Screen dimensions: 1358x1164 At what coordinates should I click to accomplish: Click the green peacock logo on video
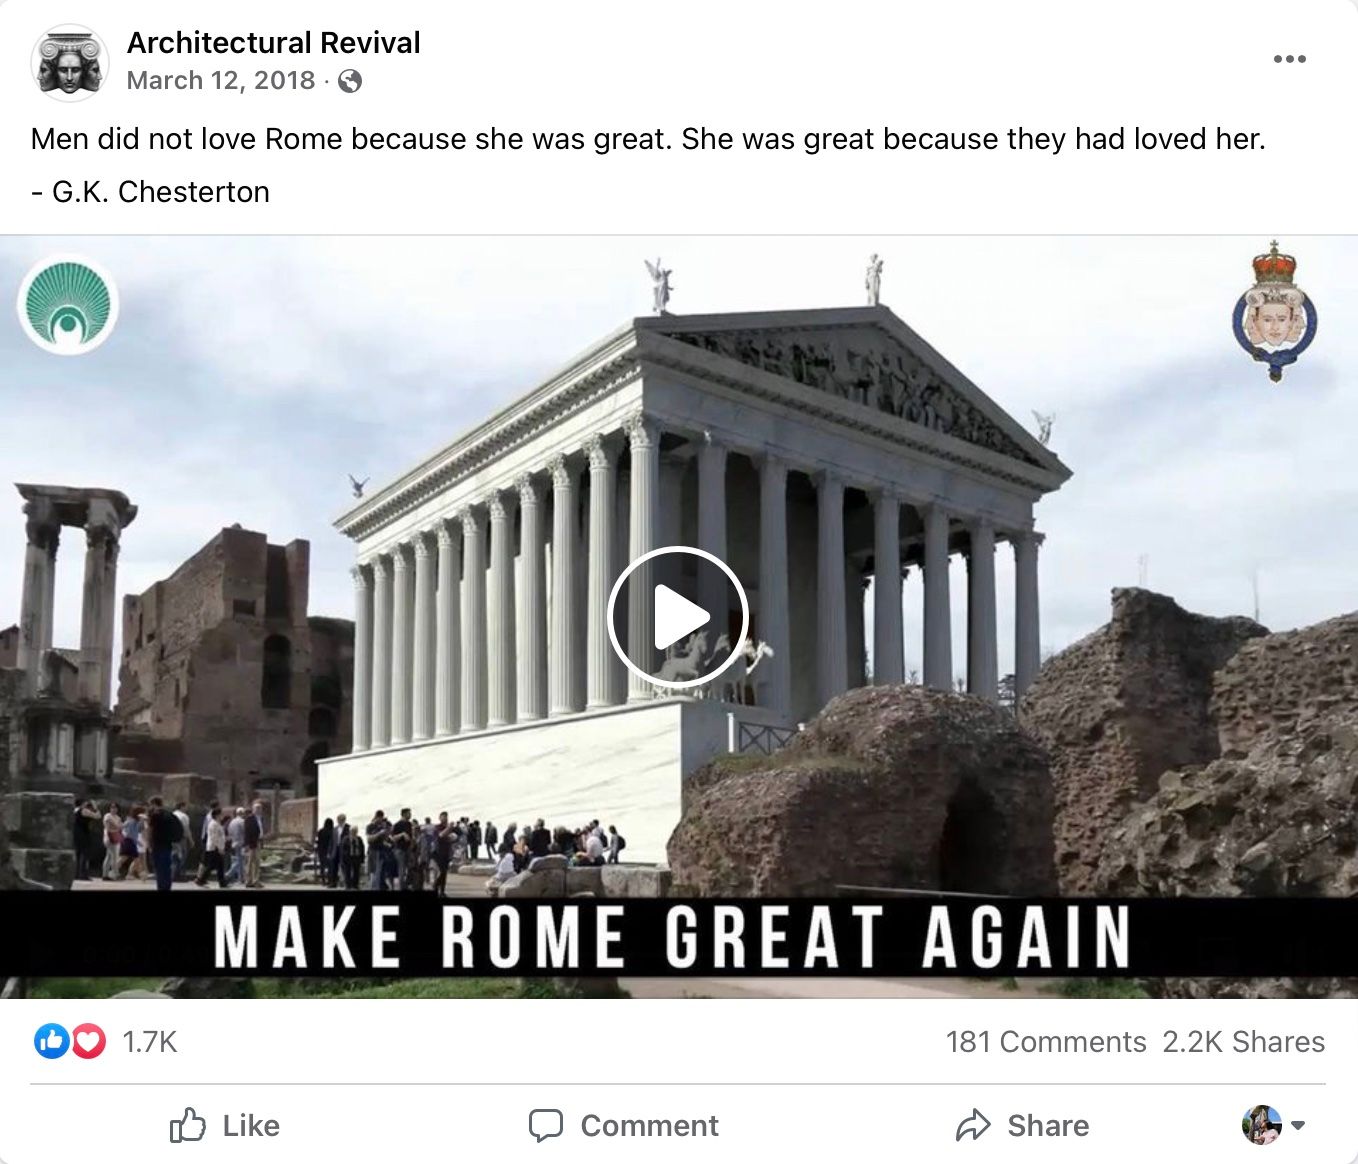[68, 304]
